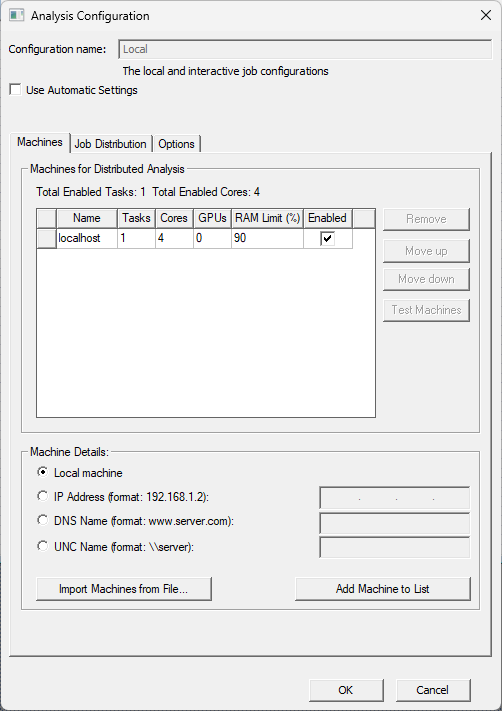
Task: Select the Local machine radio button
Action: tap(43, 472)
